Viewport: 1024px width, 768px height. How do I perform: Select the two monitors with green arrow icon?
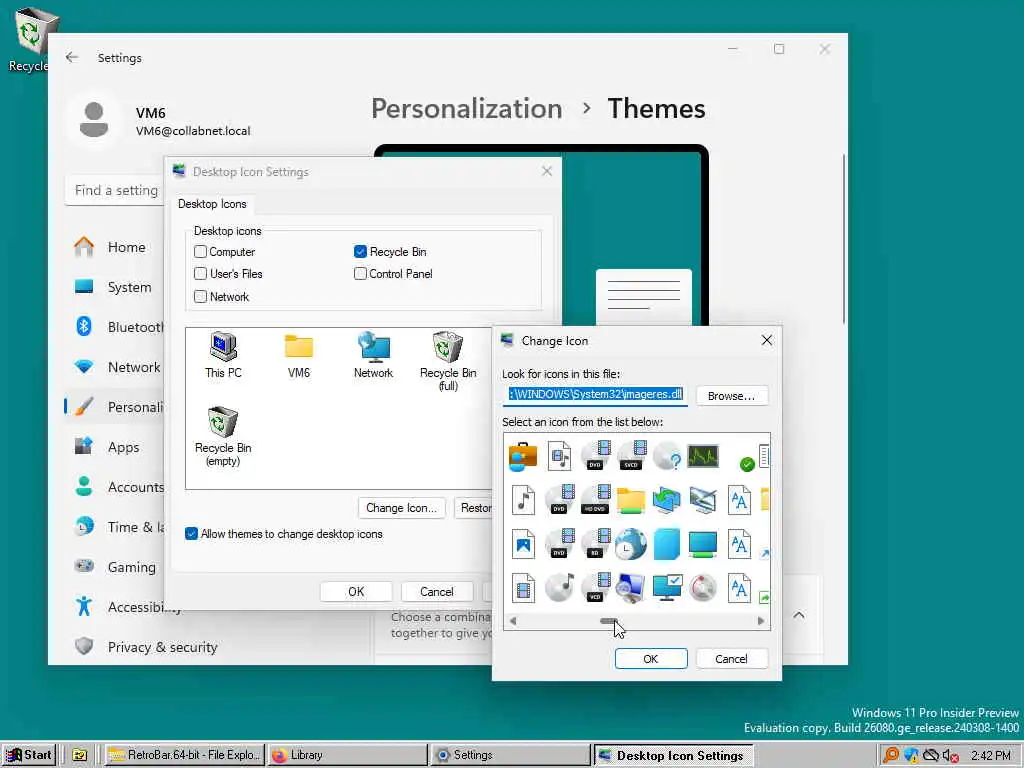667,500
